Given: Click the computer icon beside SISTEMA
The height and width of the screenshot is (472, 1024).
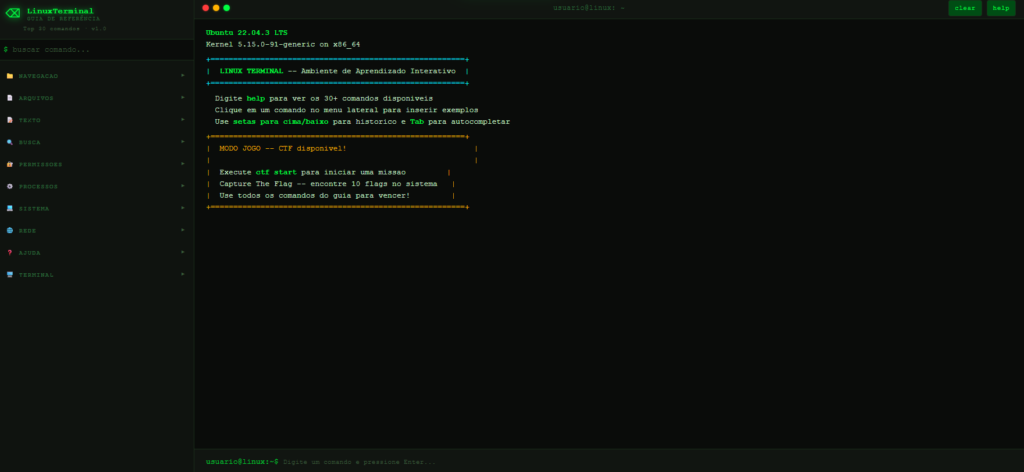Looking at the screenshot, I should [x=10, y=208].
